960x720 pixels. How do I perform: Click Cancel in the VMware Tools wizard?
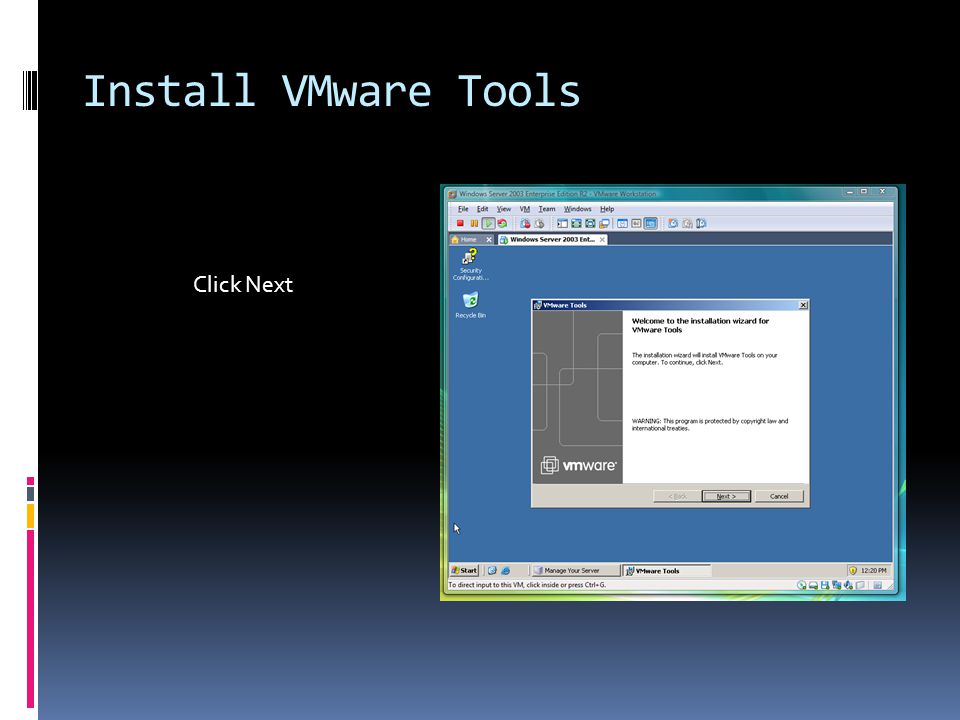(x=779, y=496)
